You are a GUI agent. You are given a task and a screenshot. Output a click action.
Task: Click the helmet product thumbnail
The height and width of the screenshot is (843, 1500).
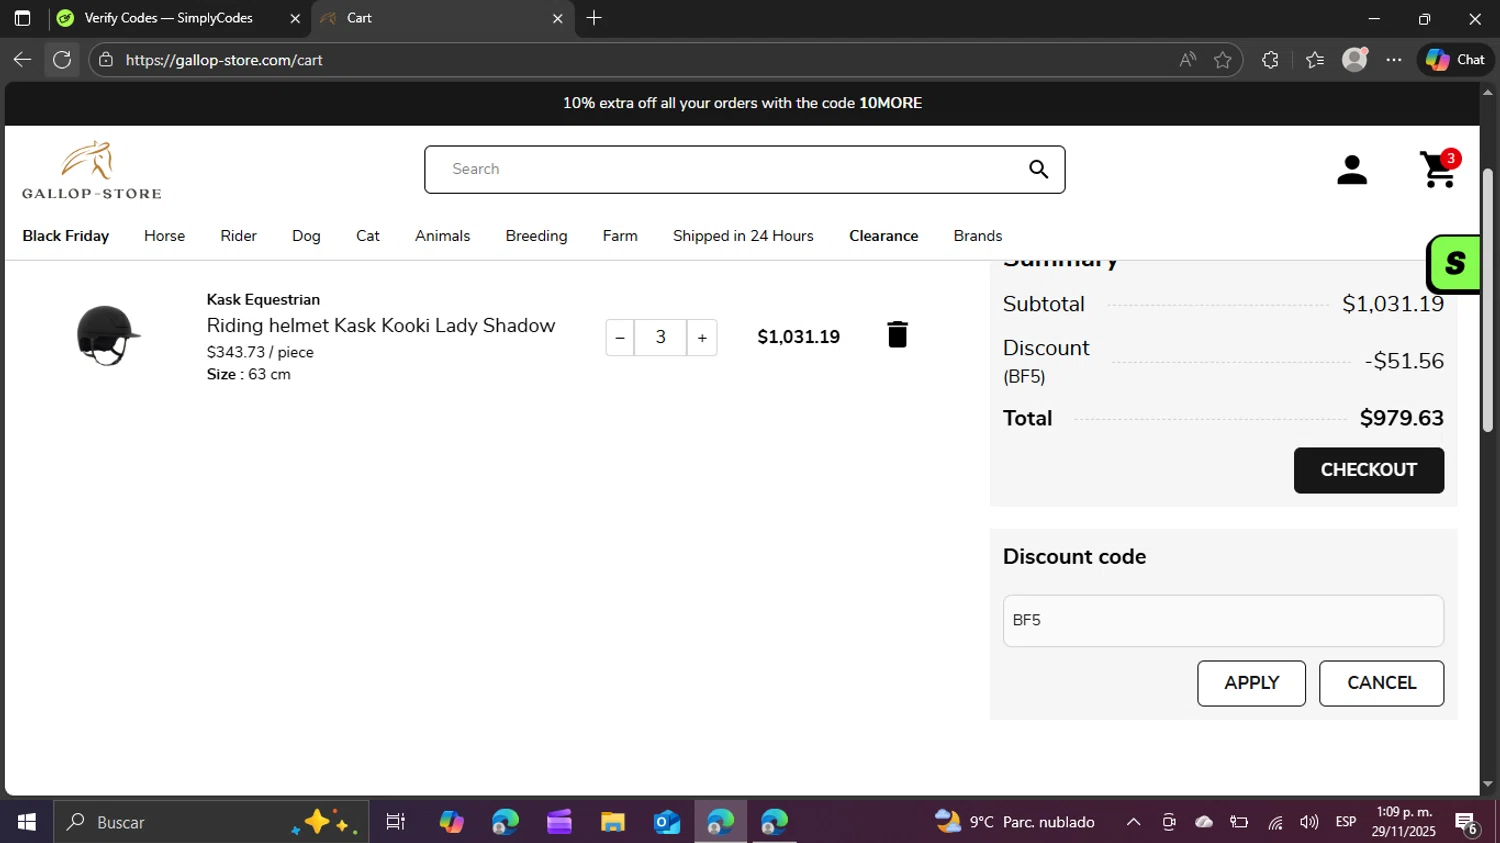[108, 336]
